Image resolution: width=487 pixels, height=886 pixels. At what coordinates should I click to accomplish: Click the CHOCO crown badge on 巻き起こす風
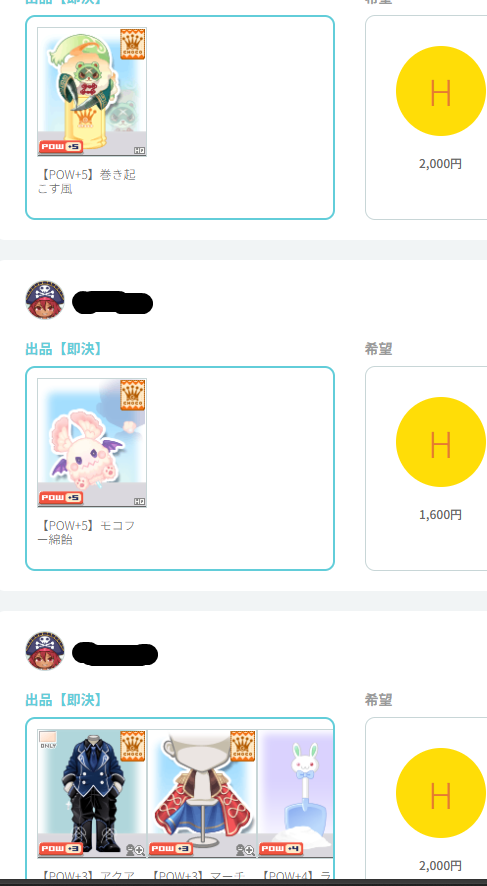point(133,44)
